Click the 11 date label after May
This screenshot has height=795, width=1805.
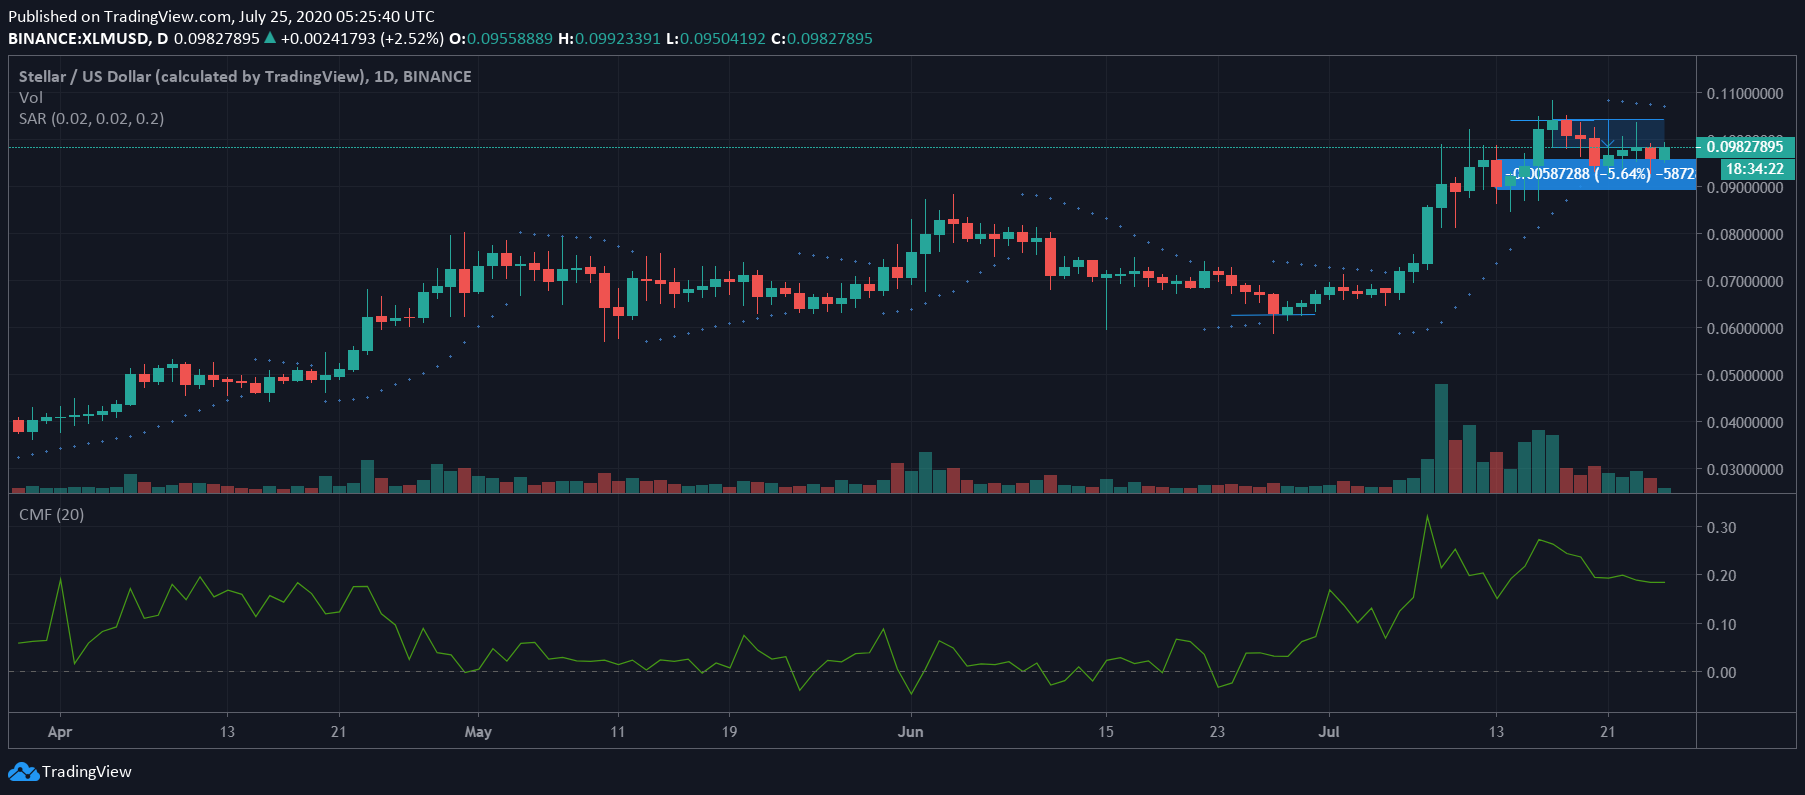[618, 732]
